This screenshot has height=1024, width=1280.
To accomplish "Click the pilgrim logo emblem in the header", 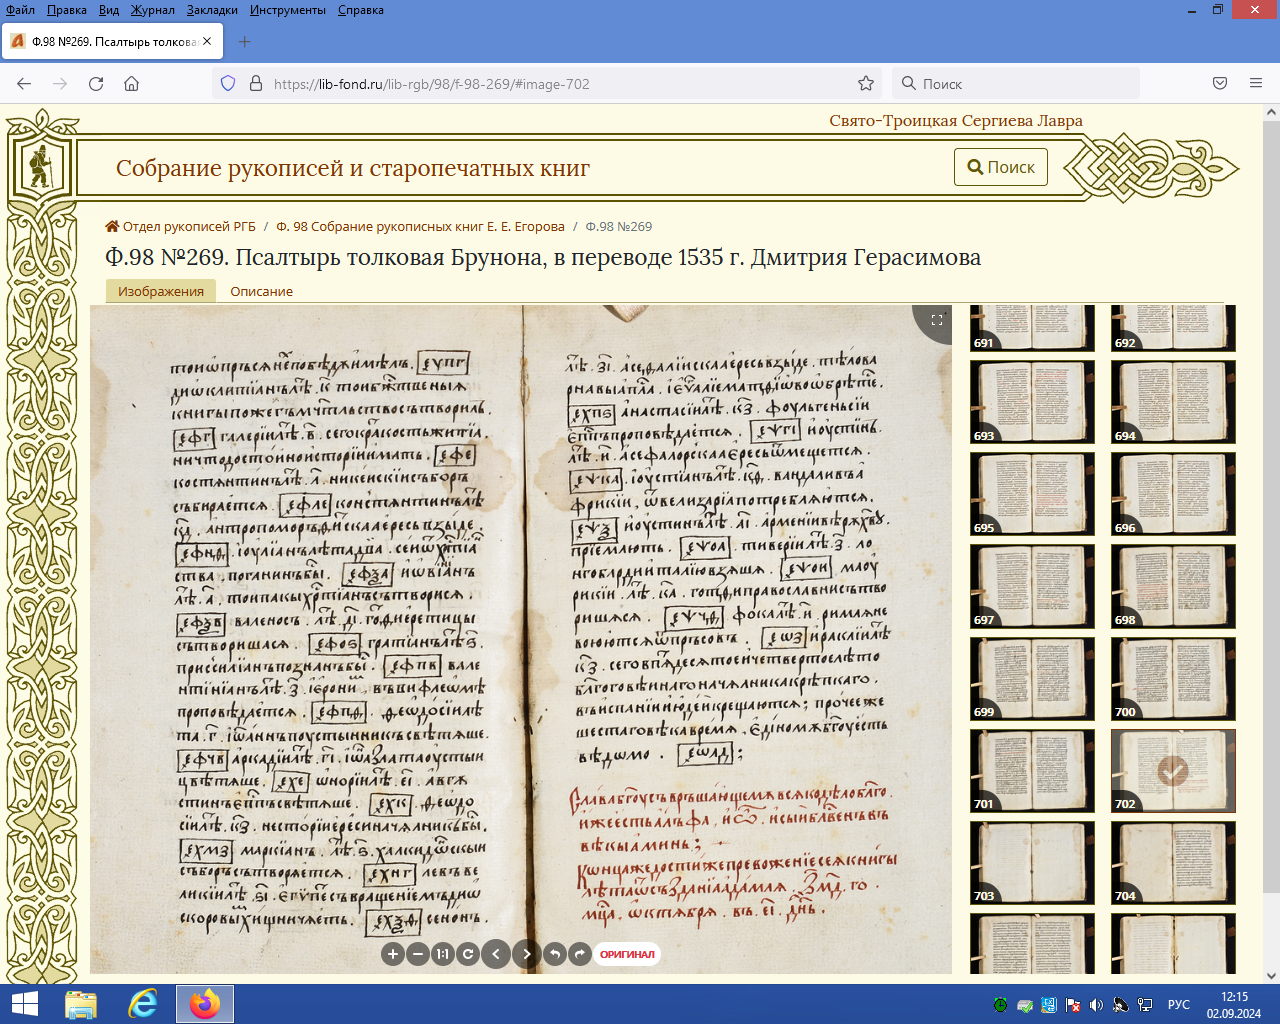I will point(41,166).
